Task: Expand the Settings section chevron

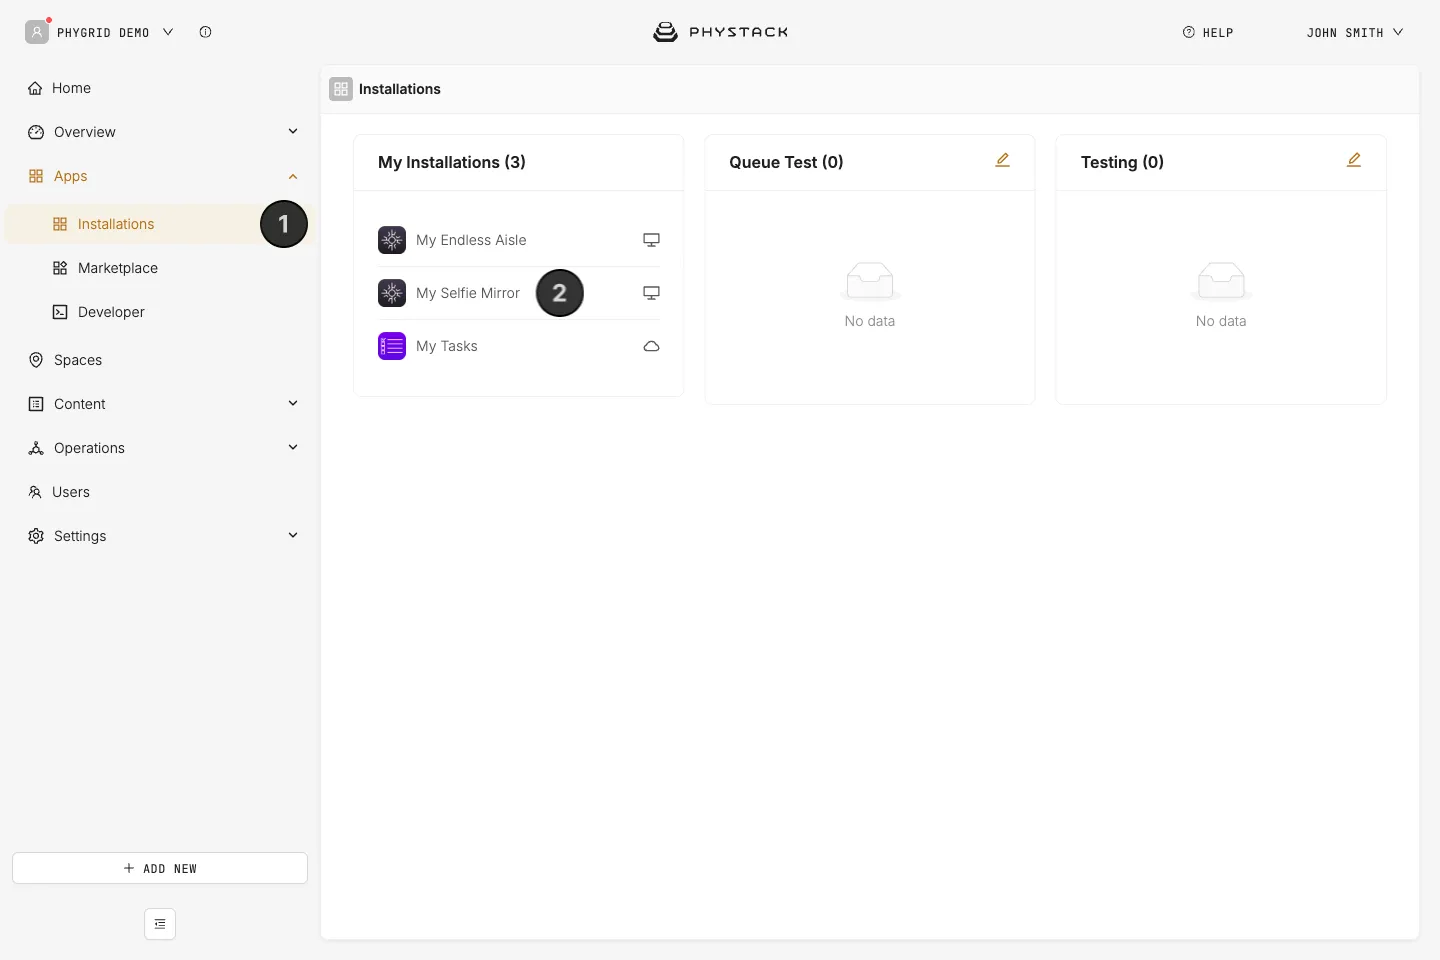Action: click(x=293, y=536)
